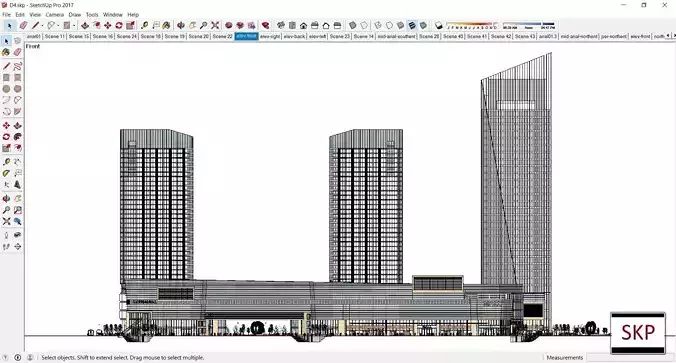
Task: Select the Rectangle shape tool in the top toolbar
Action: tap(67, 25)
